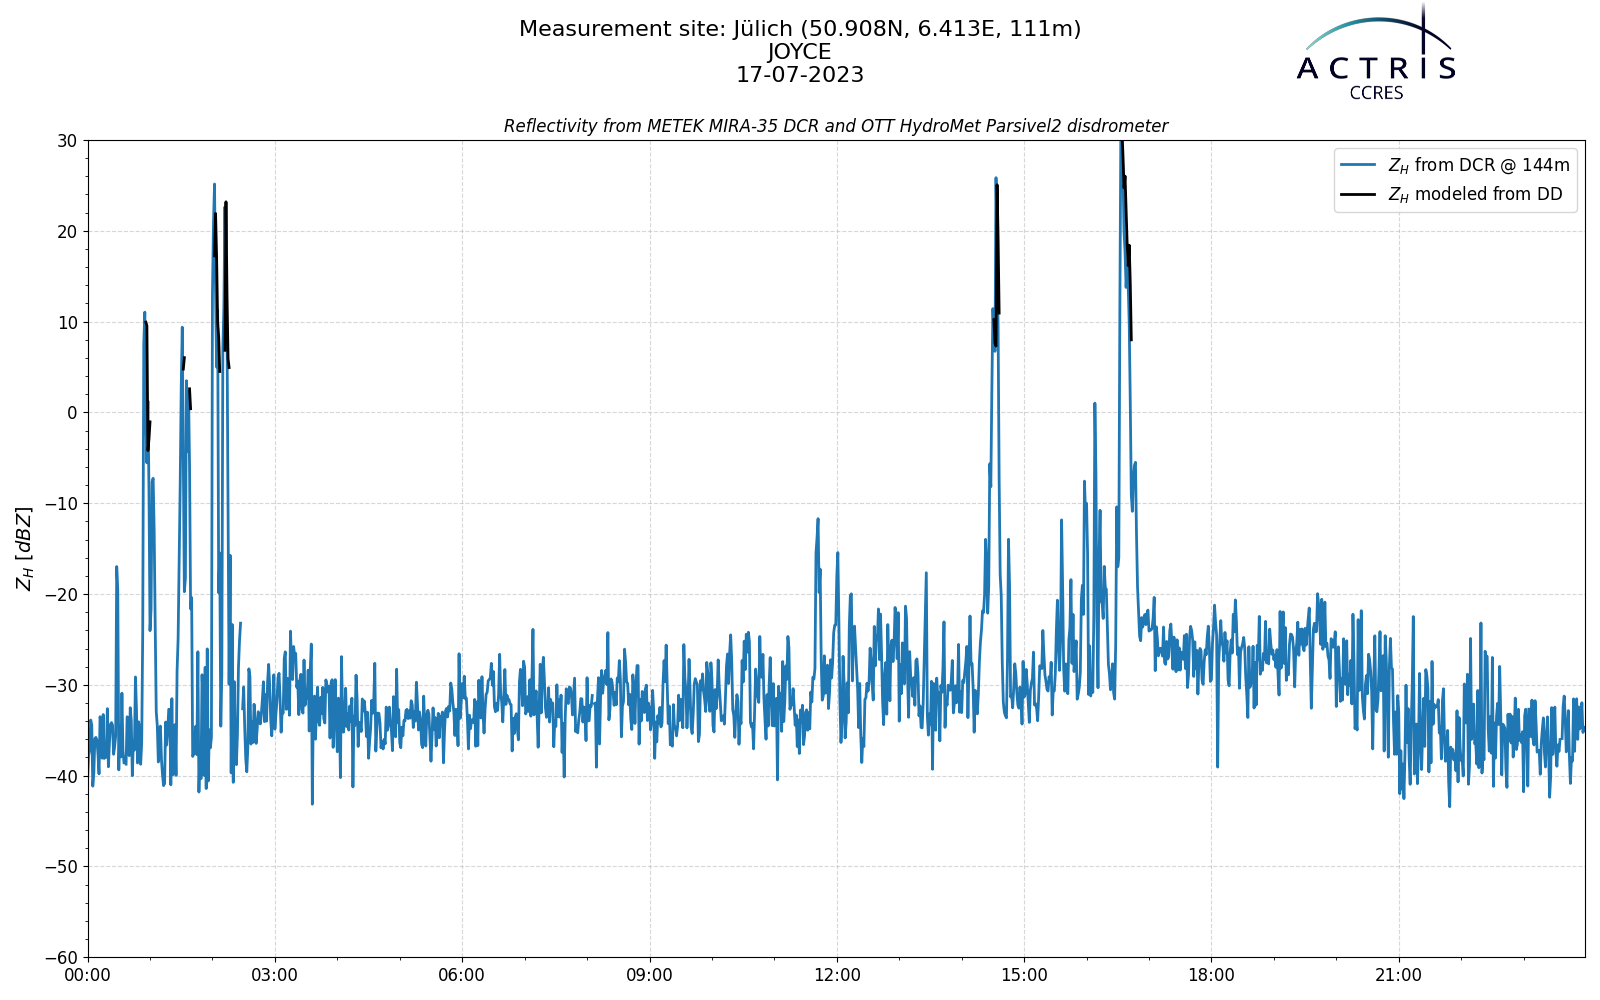
Task: Click the 30 y-axis tick label
Action: pos(67,141)
